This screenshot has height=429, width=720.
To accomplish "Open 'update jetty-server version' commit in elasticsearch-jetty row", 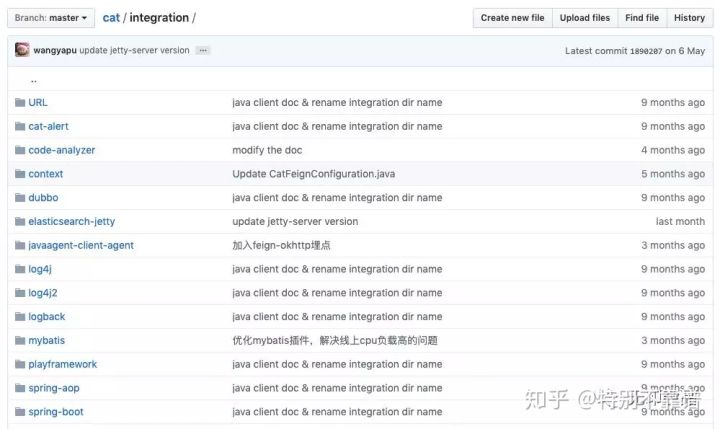I will click(x=295, y=221).
